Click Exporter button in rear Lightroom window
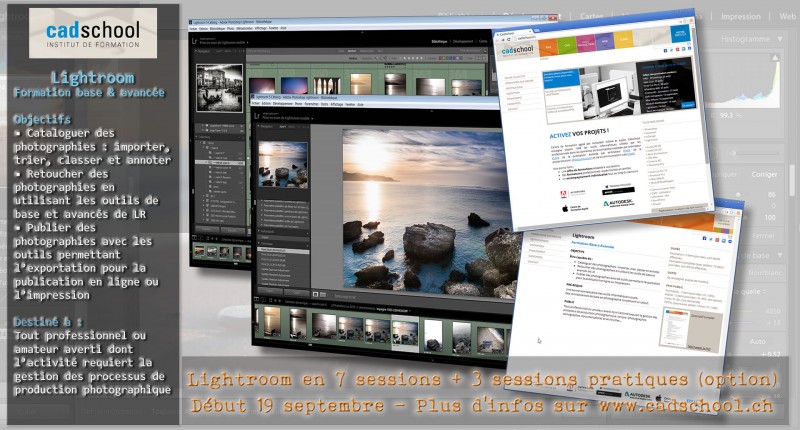 pos(233,229)
